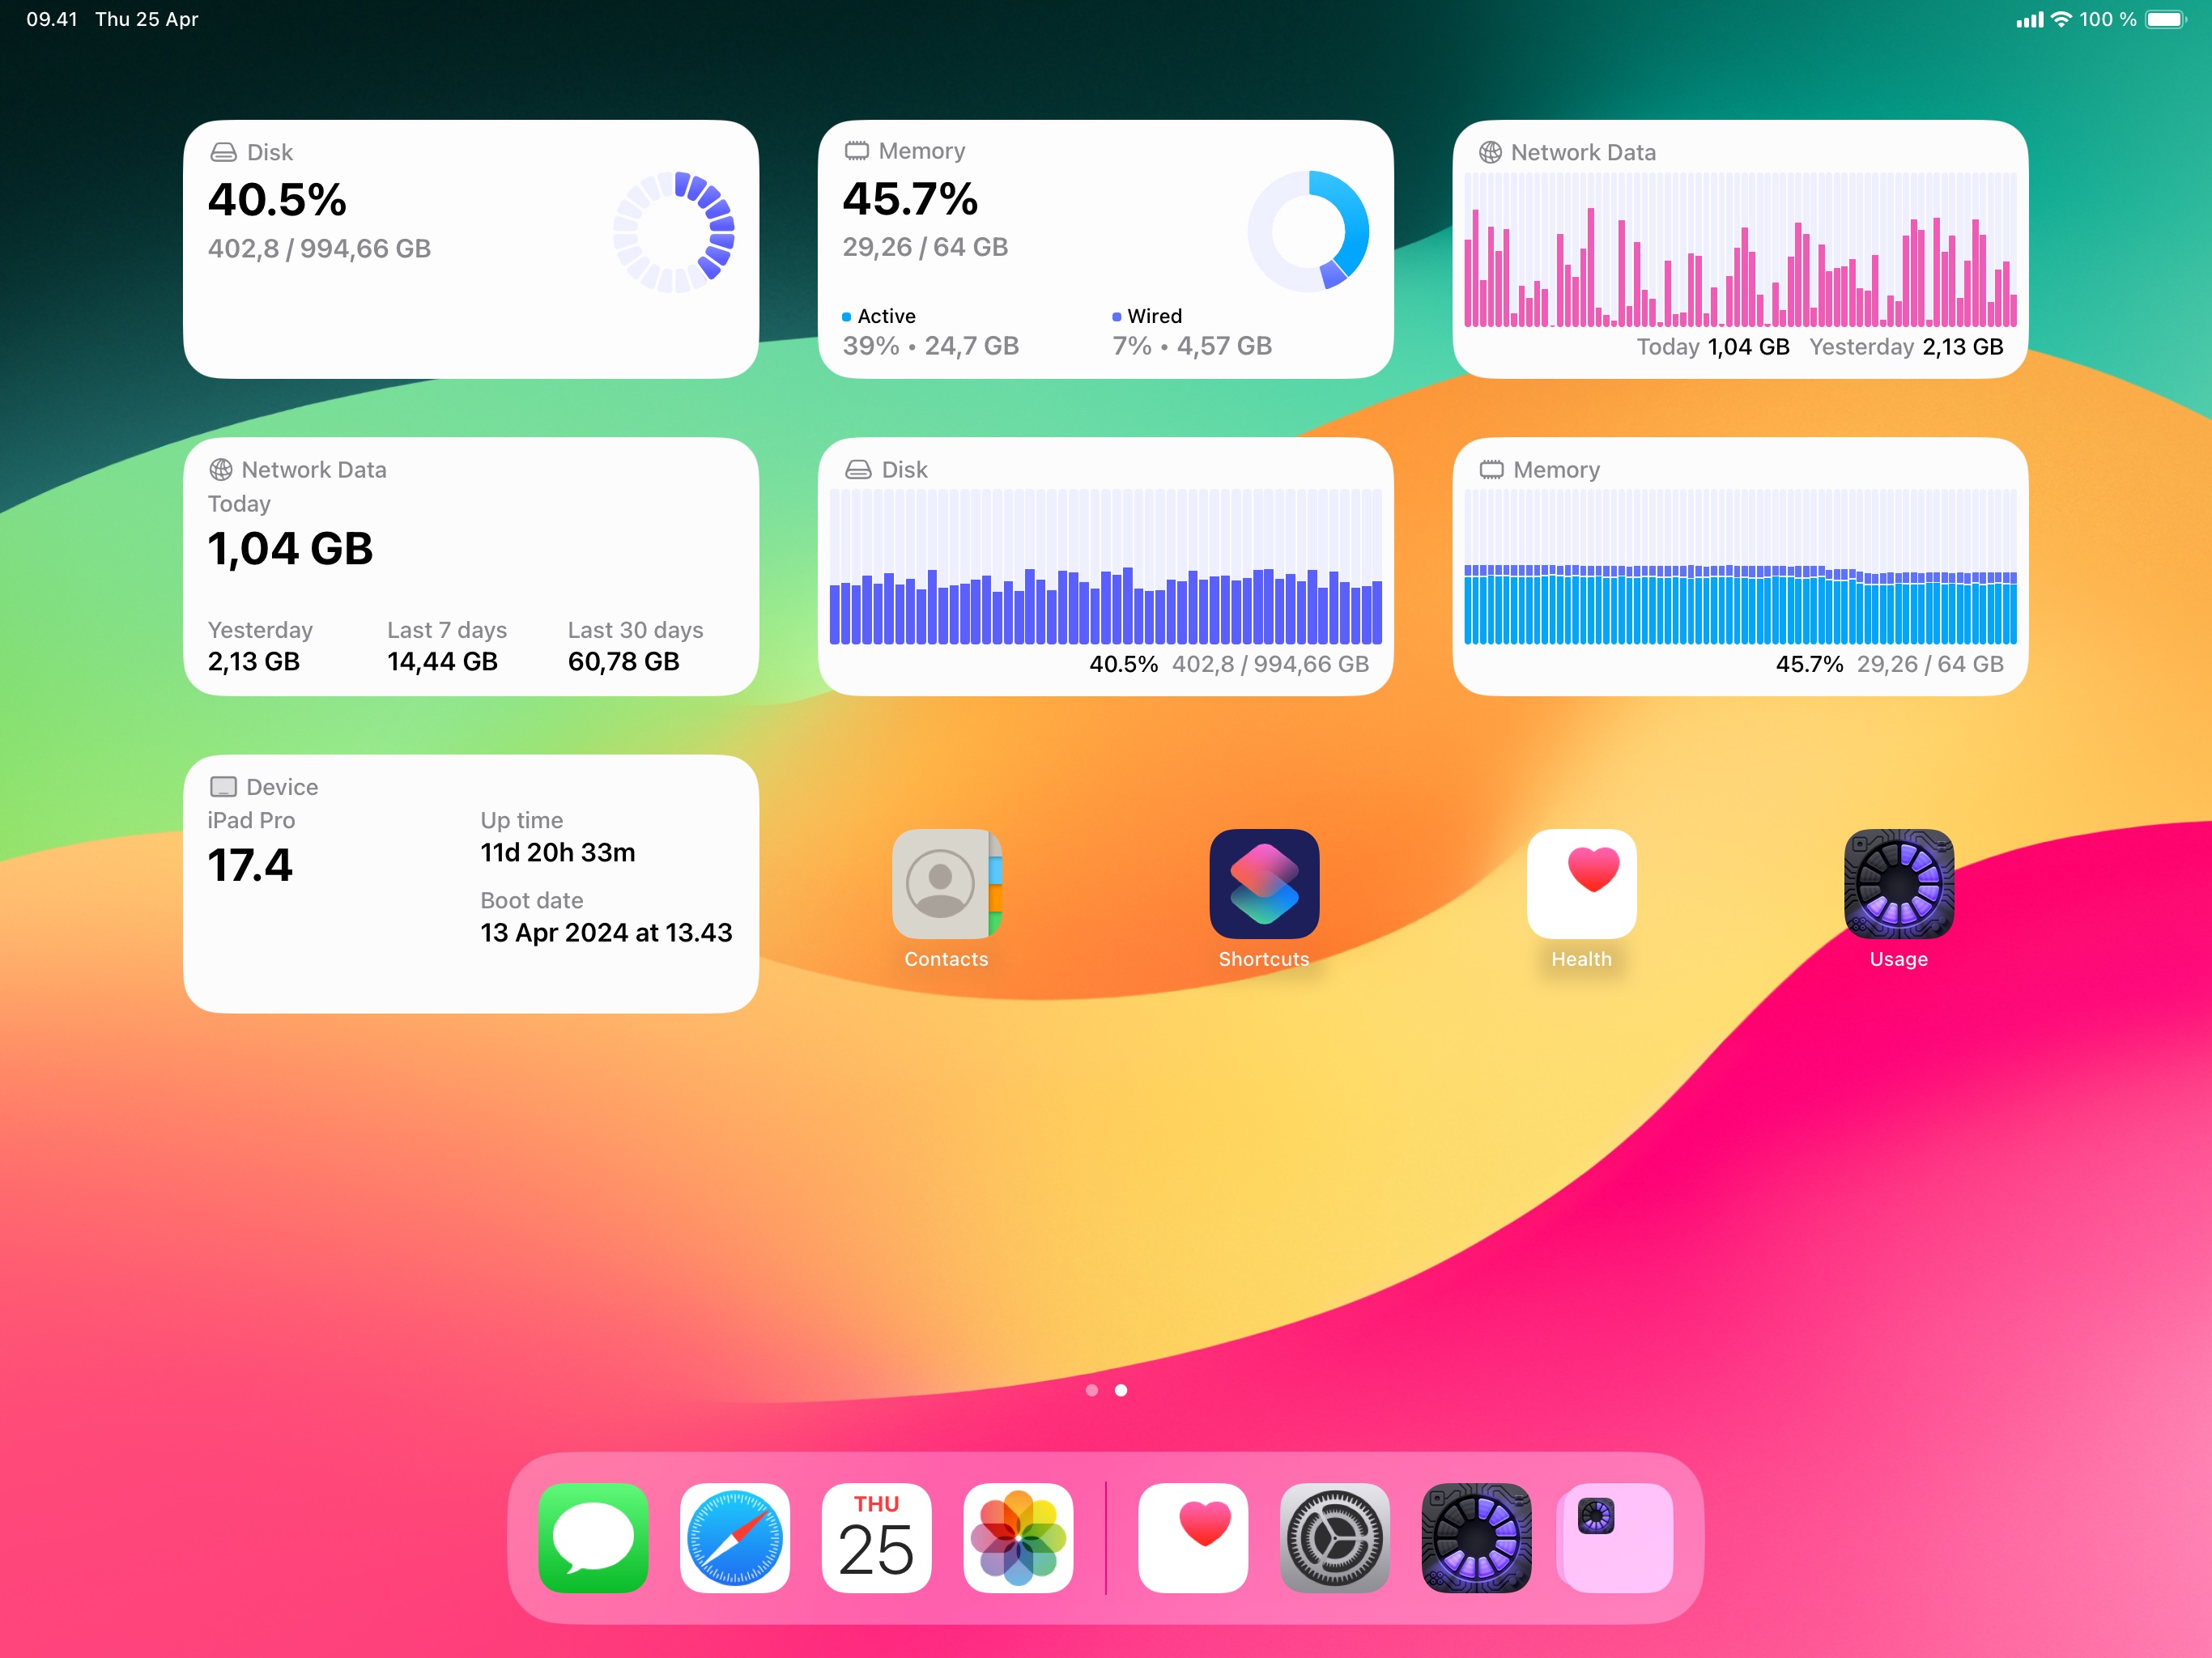
Task: Tap the date Thu 25 Apr in status bar
Action: tap(147, 19)
